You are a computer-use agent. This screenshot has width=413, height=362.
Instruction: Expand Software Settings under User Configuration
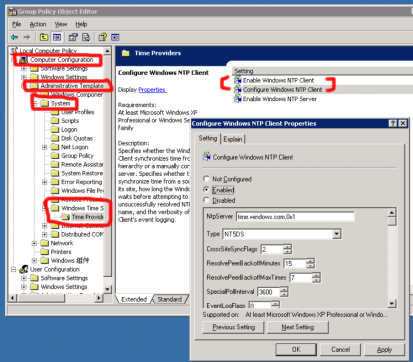[x=24, y=278]
